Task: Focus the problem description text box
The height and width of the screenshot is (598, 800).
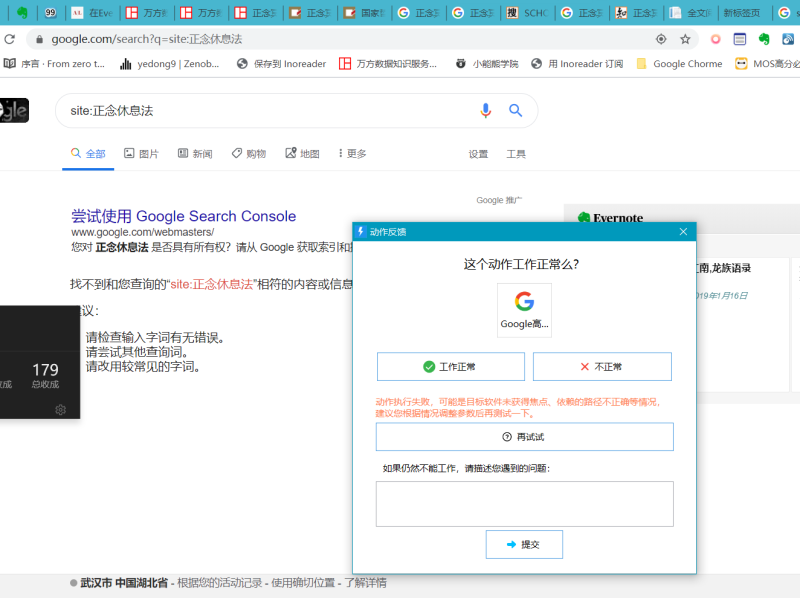Action: pos(524,504)
